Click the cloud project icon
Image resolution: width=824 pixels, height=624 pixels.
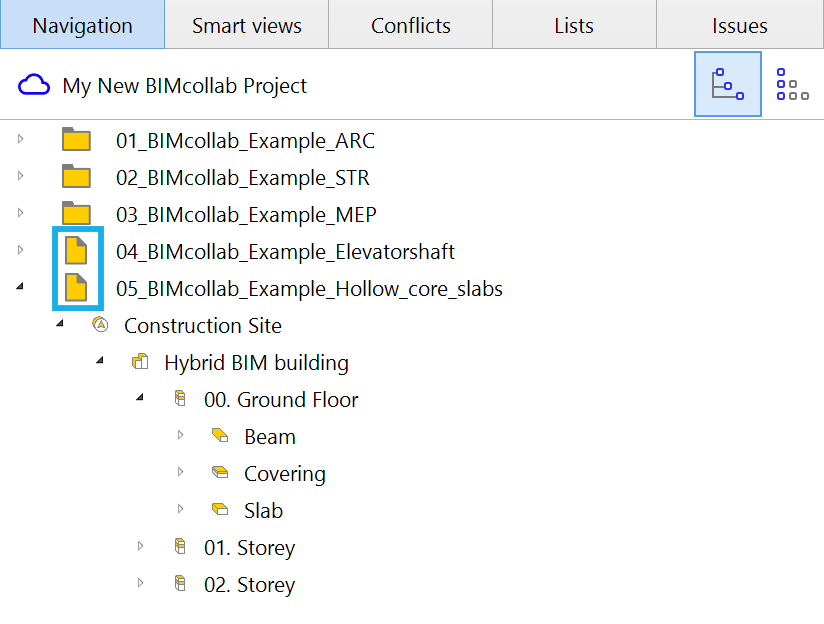(x=34, y=85)
